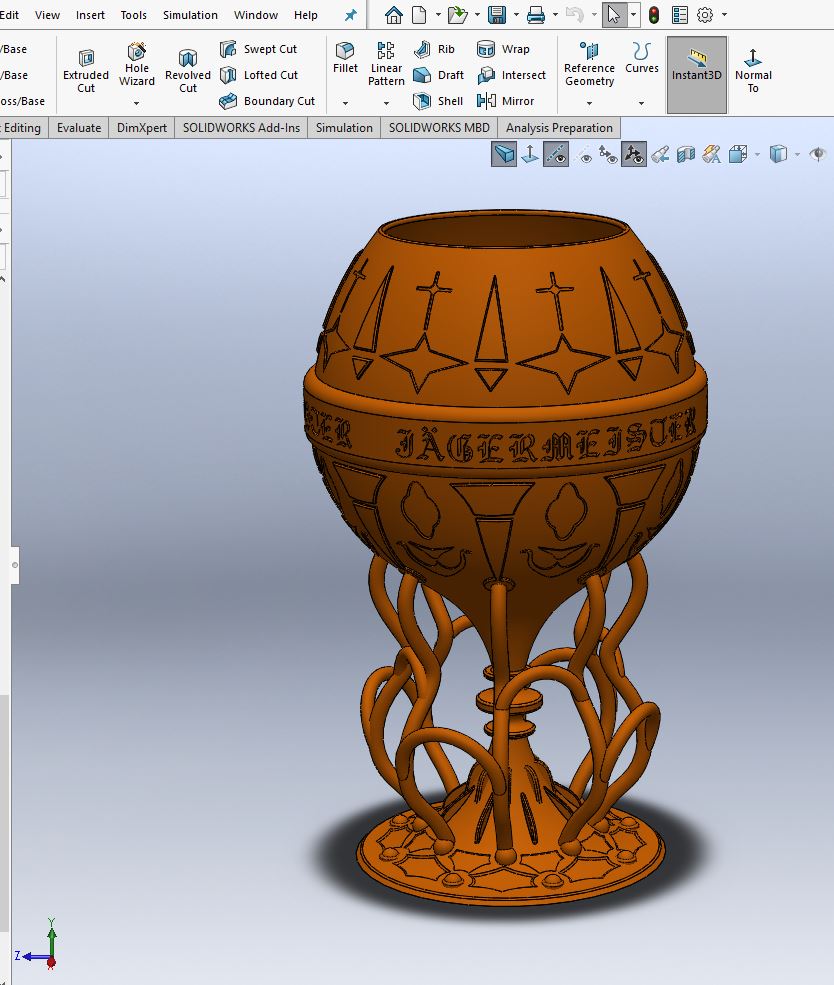This screenshot has height=985, width=834.
Task: Choose the Swept Cut tool
Action: tap(259, 49)
